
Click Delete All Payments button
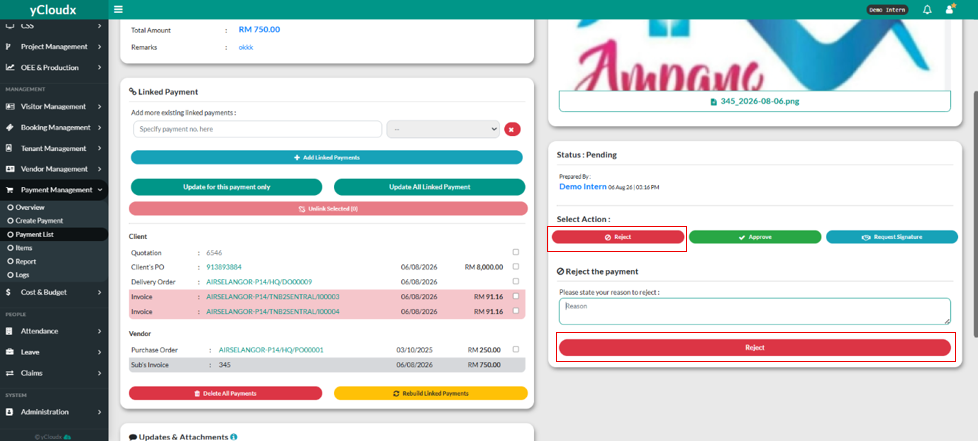(225, 394)
